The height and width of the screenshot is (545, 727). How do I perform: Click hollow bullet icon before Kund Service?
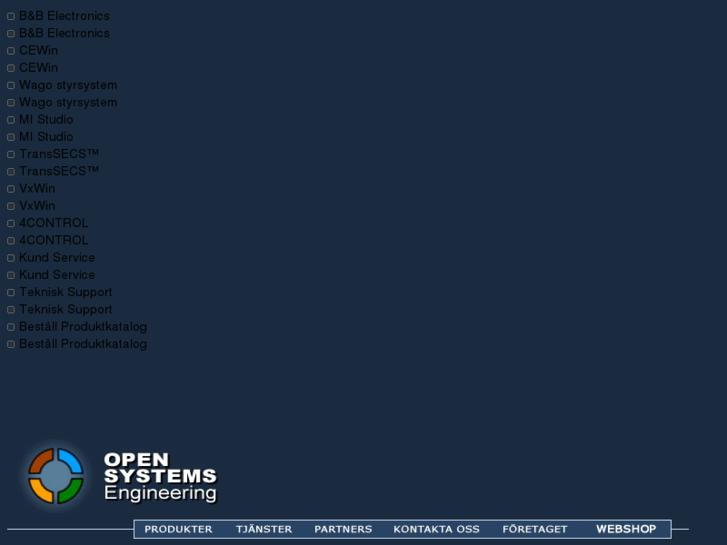[x=11, y=258]
